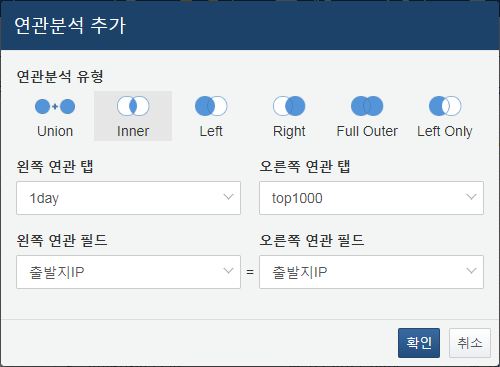Choose the Full Outer join icon

coord(367,106)
